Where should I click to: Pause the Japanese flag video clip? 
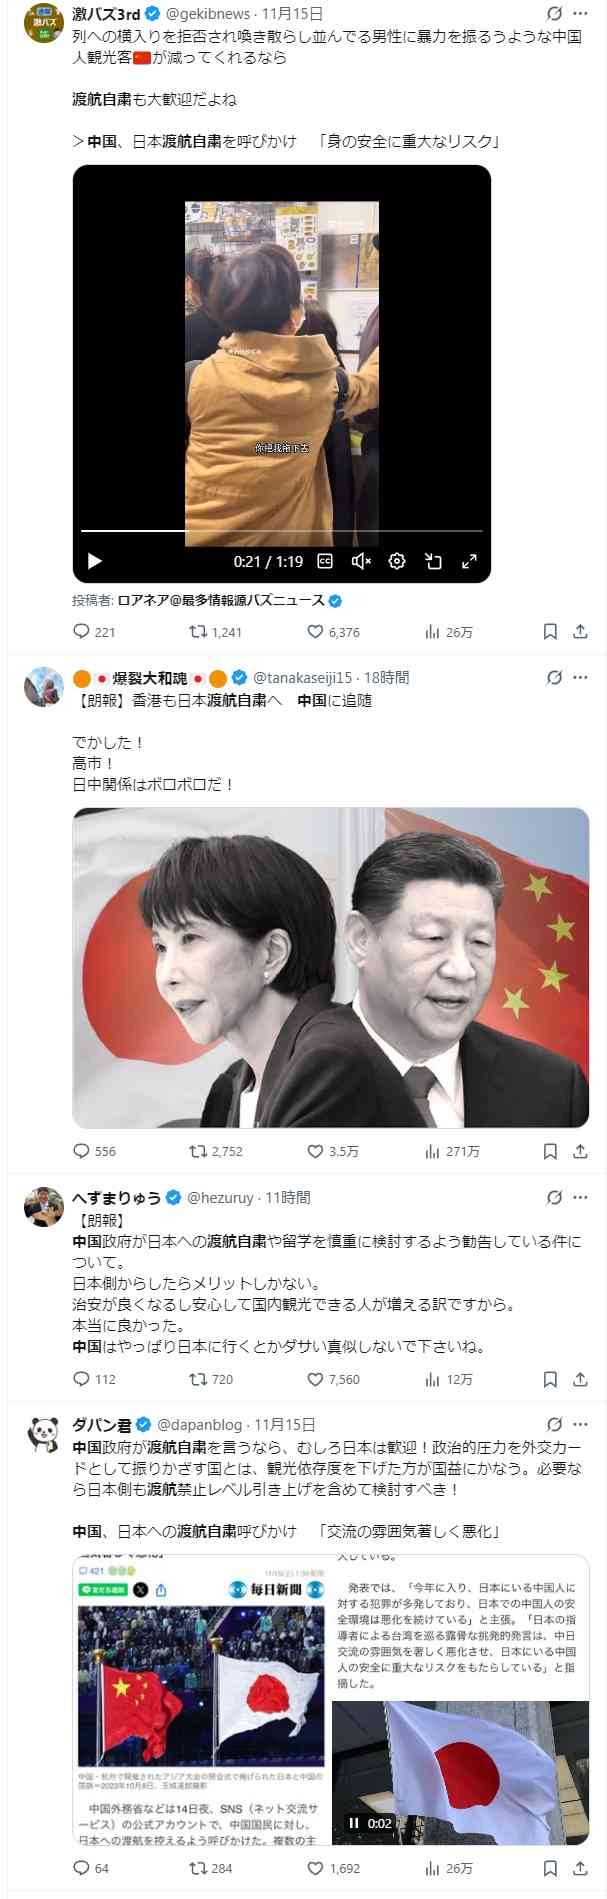coord(354,1822)
